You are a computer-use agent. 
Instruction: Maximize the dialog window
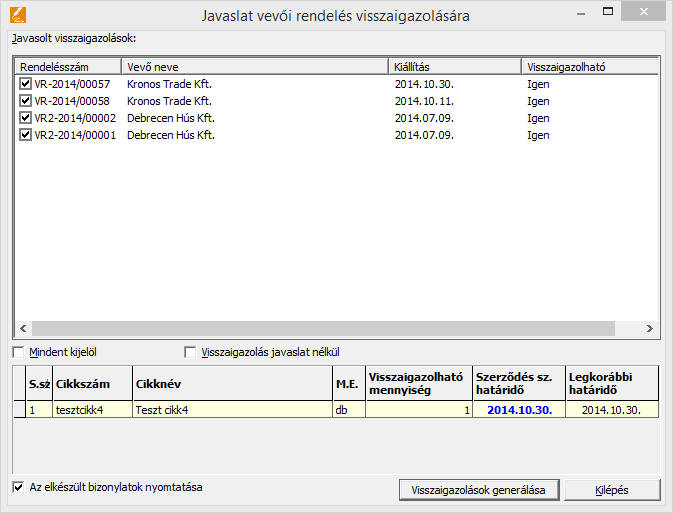pos(608,12)
